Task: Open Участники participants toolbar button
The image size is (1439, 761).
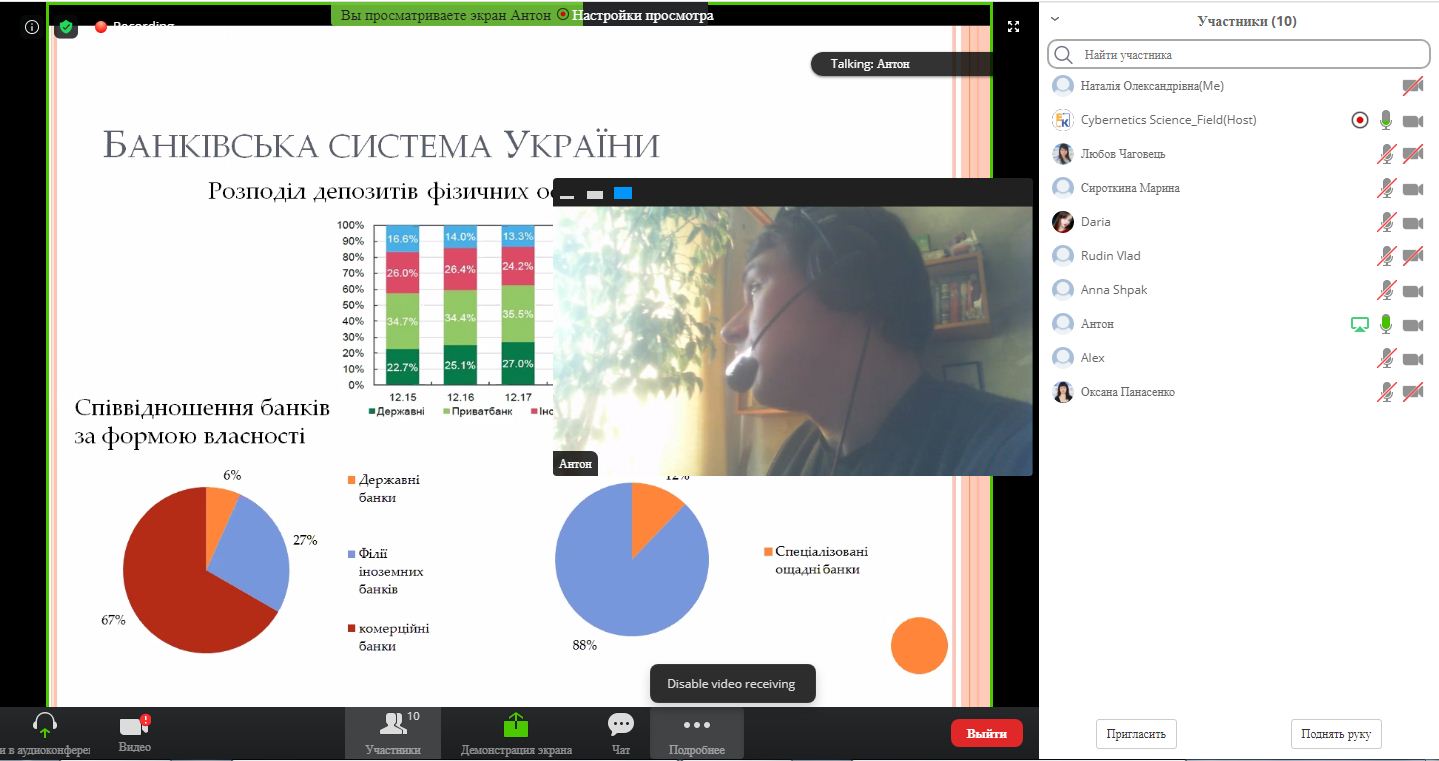Action: (393, 733)
